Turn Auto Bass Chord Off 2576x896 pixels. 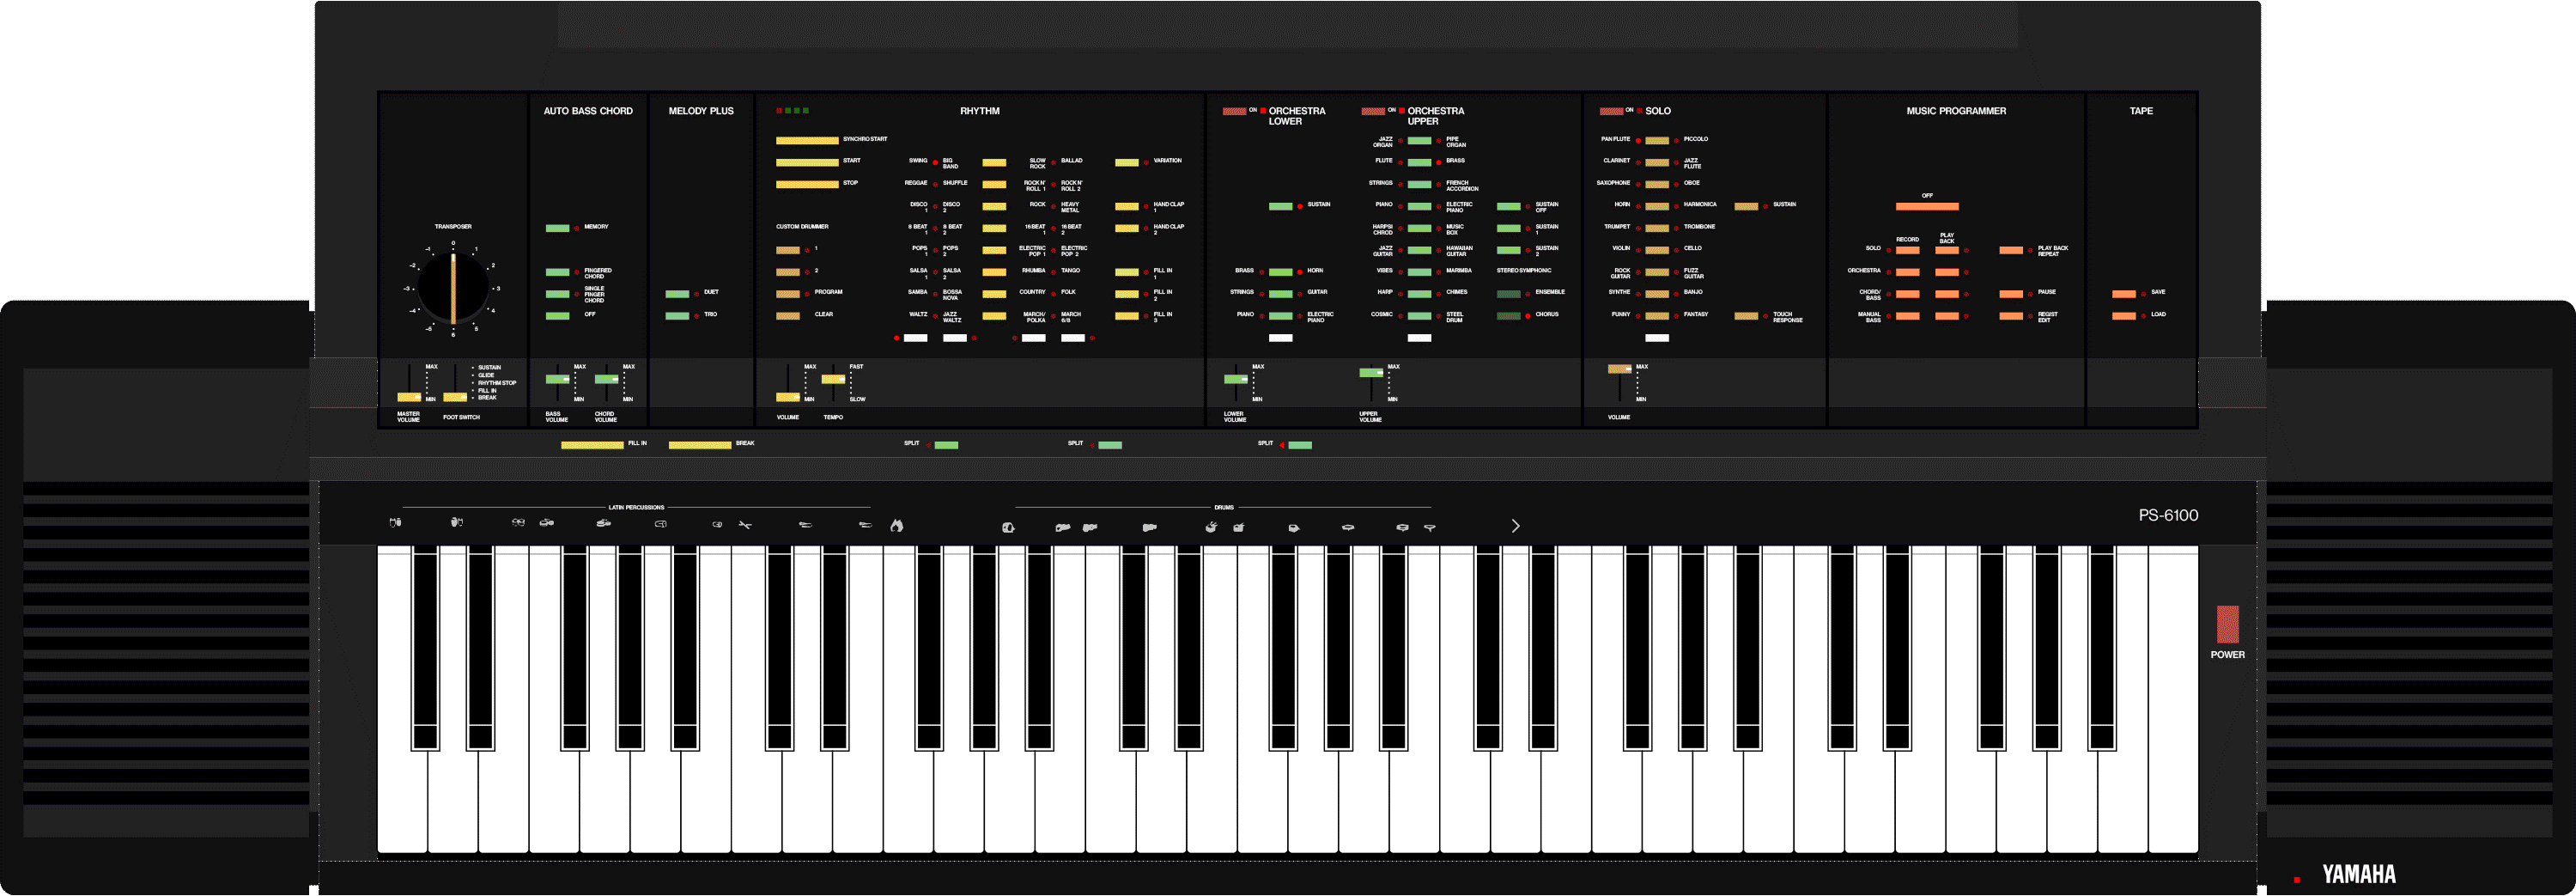[x=557, y=316]
